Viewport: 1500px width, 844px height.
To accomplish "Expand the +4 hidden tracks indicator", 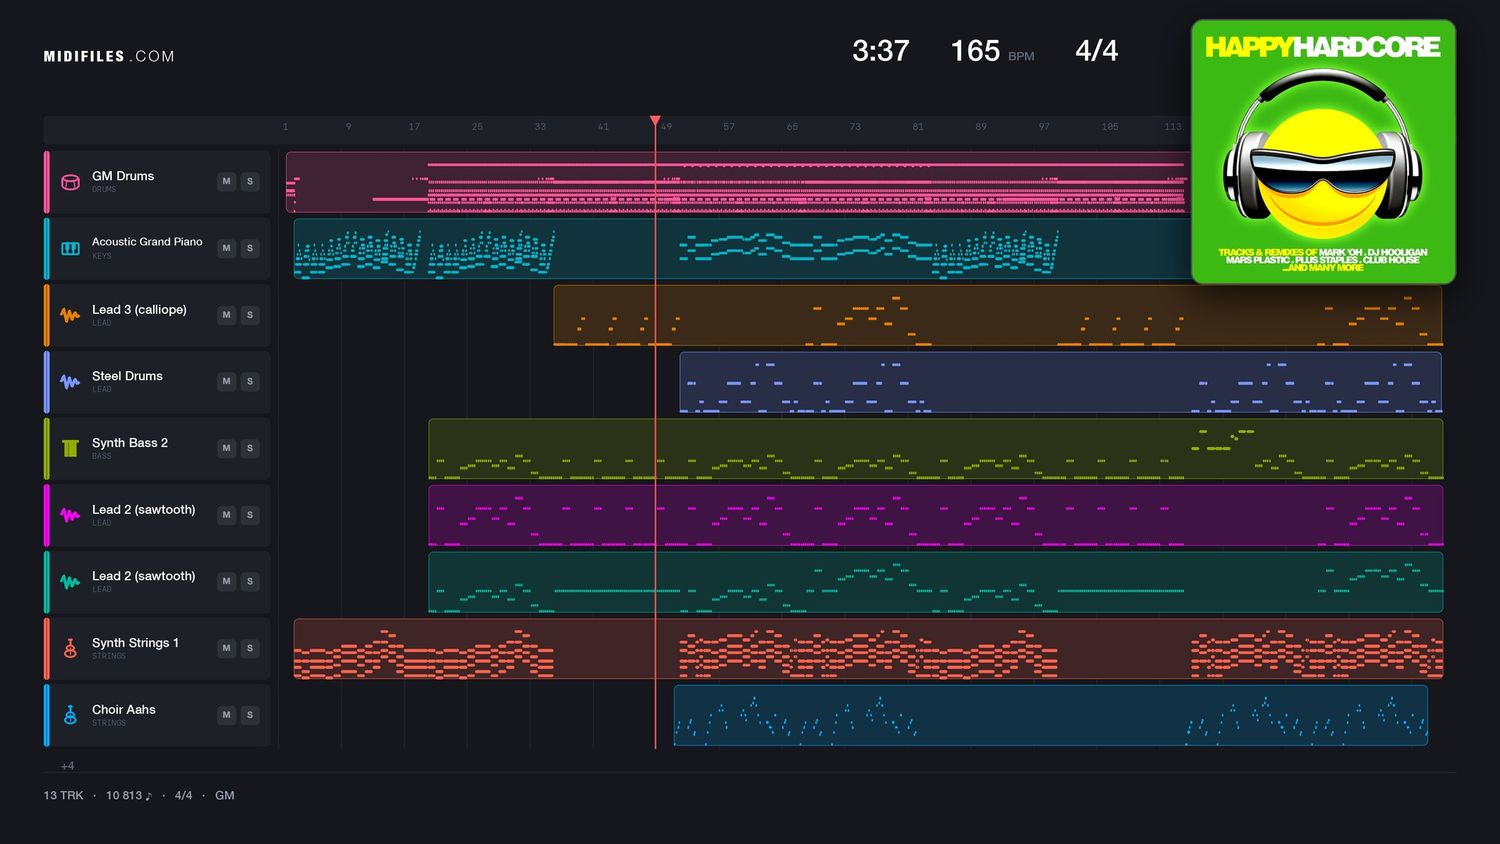I will [67, 766].
